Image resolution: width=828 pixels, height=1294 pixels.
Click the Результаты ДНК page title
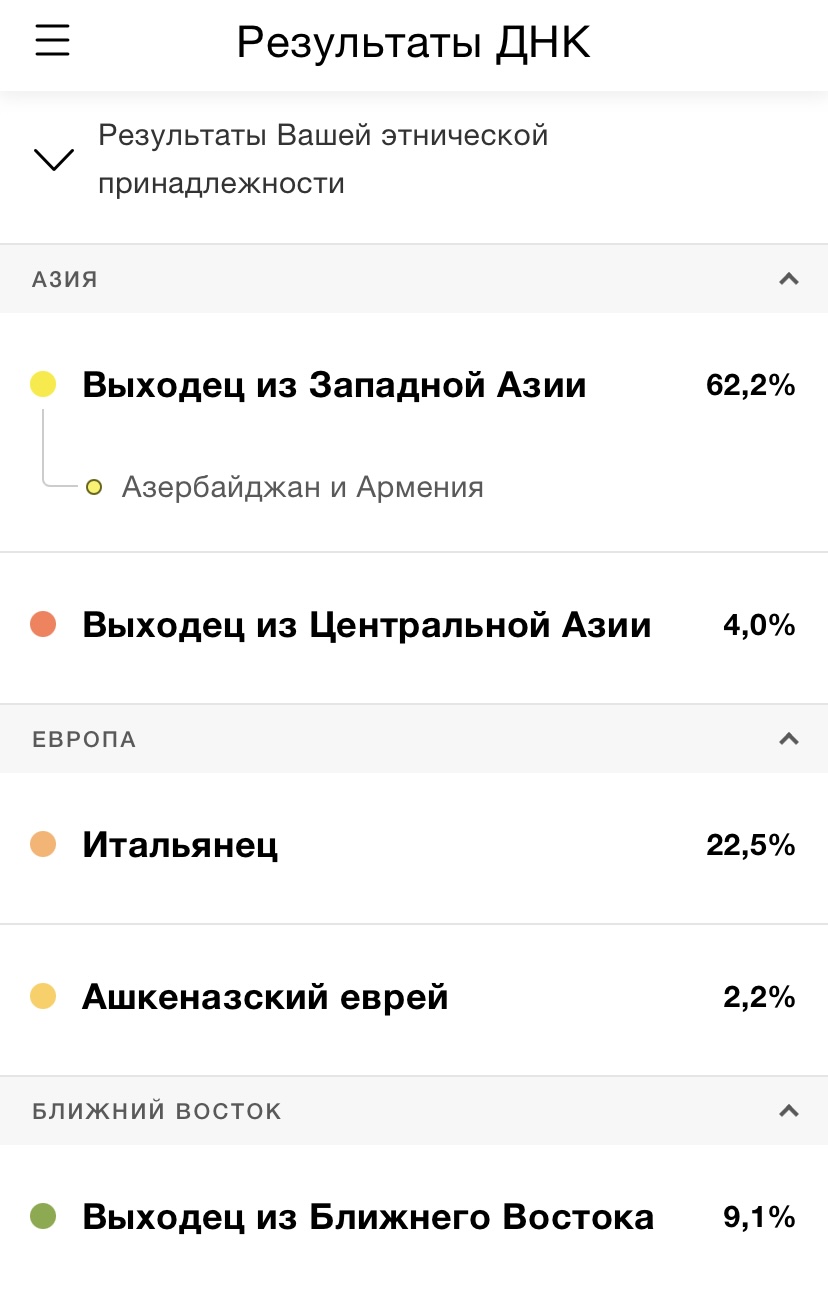click(413, 43)
